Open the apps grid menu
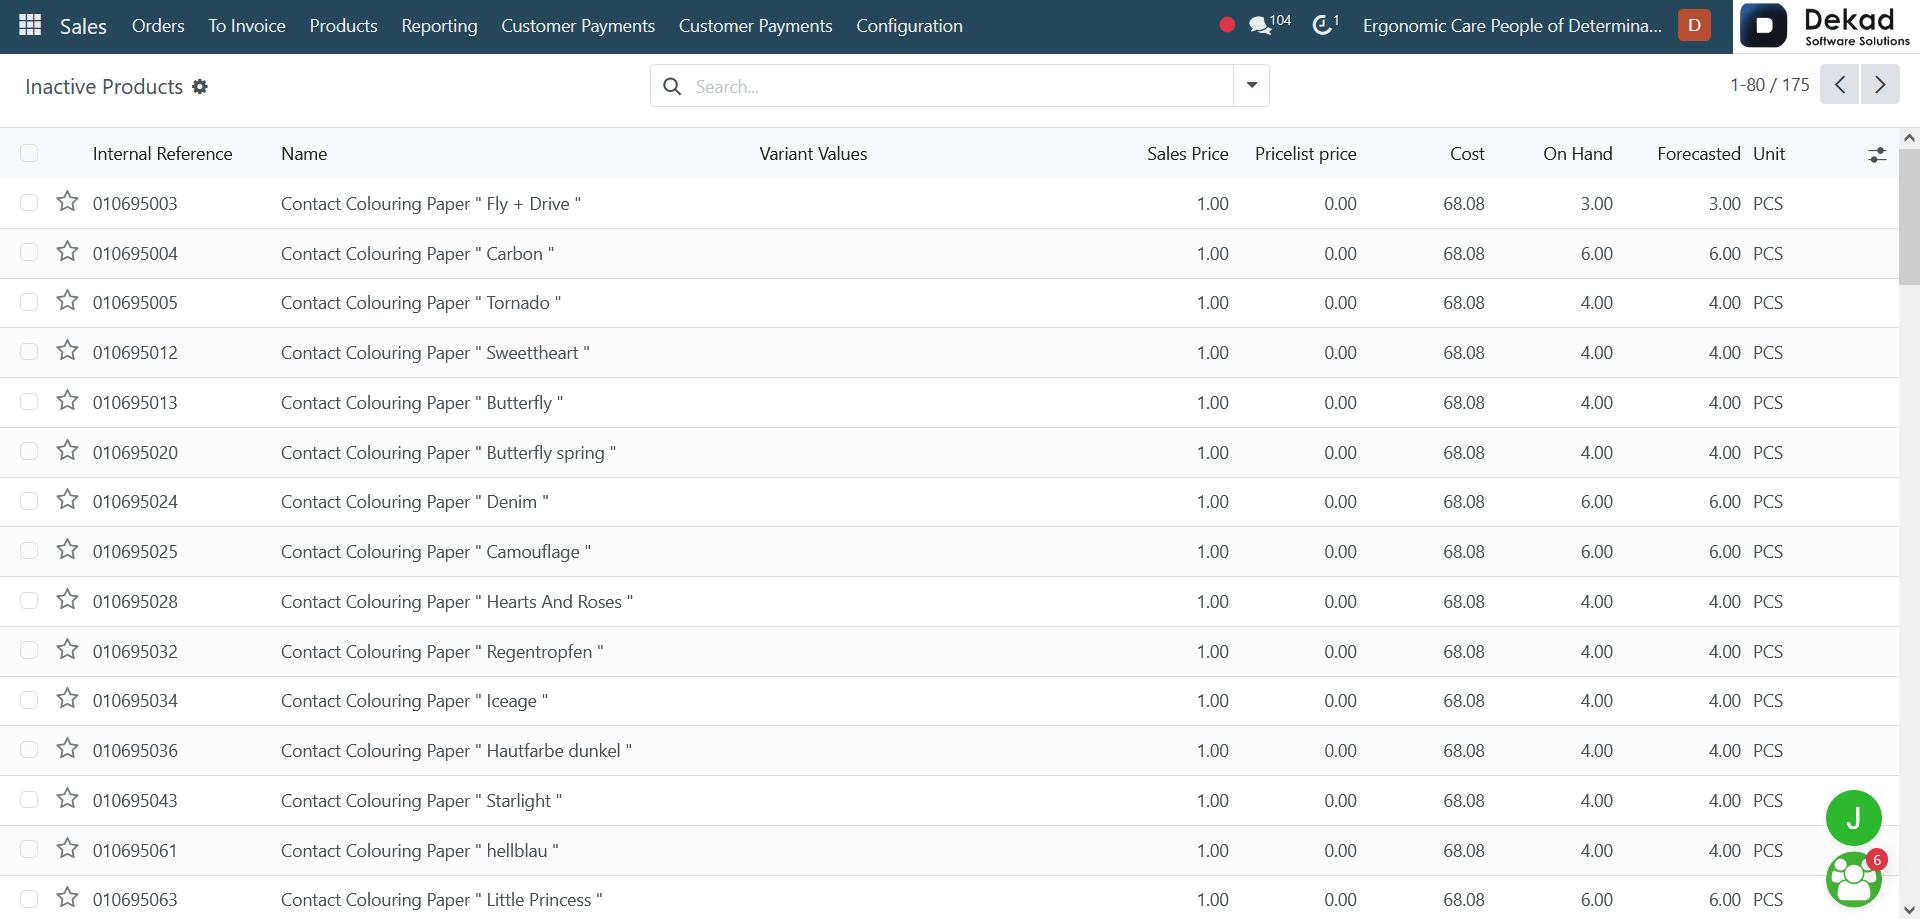This screenshot has width=1920, height=919. [x=30, y=25]
